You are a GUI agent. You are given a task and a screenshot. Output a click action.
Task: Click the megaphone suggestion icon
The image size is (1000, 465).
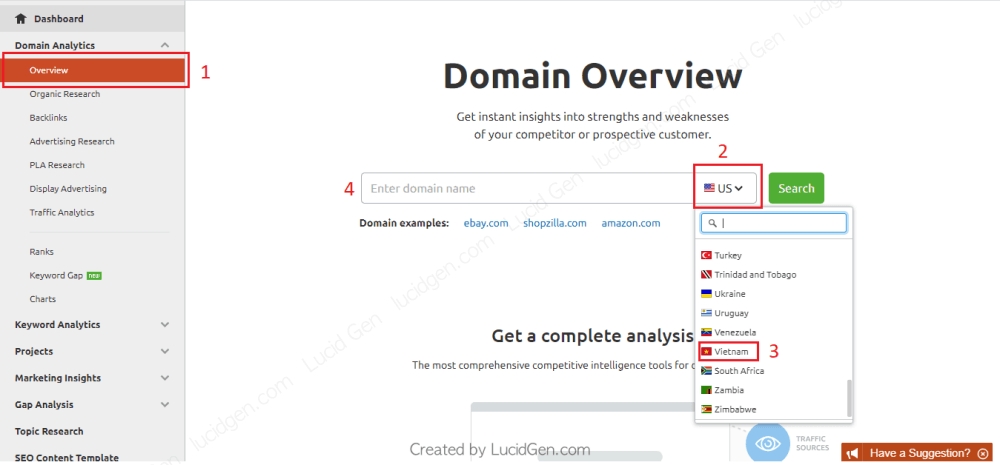pyautogui.click(x=853, y=454)
